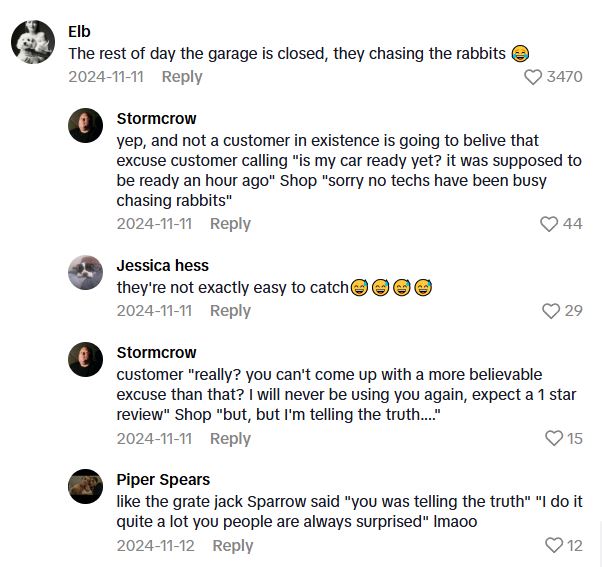Screen dimensions: 602x567
Task: Like Jessica hess's comment heart
Action: [550, 311]
